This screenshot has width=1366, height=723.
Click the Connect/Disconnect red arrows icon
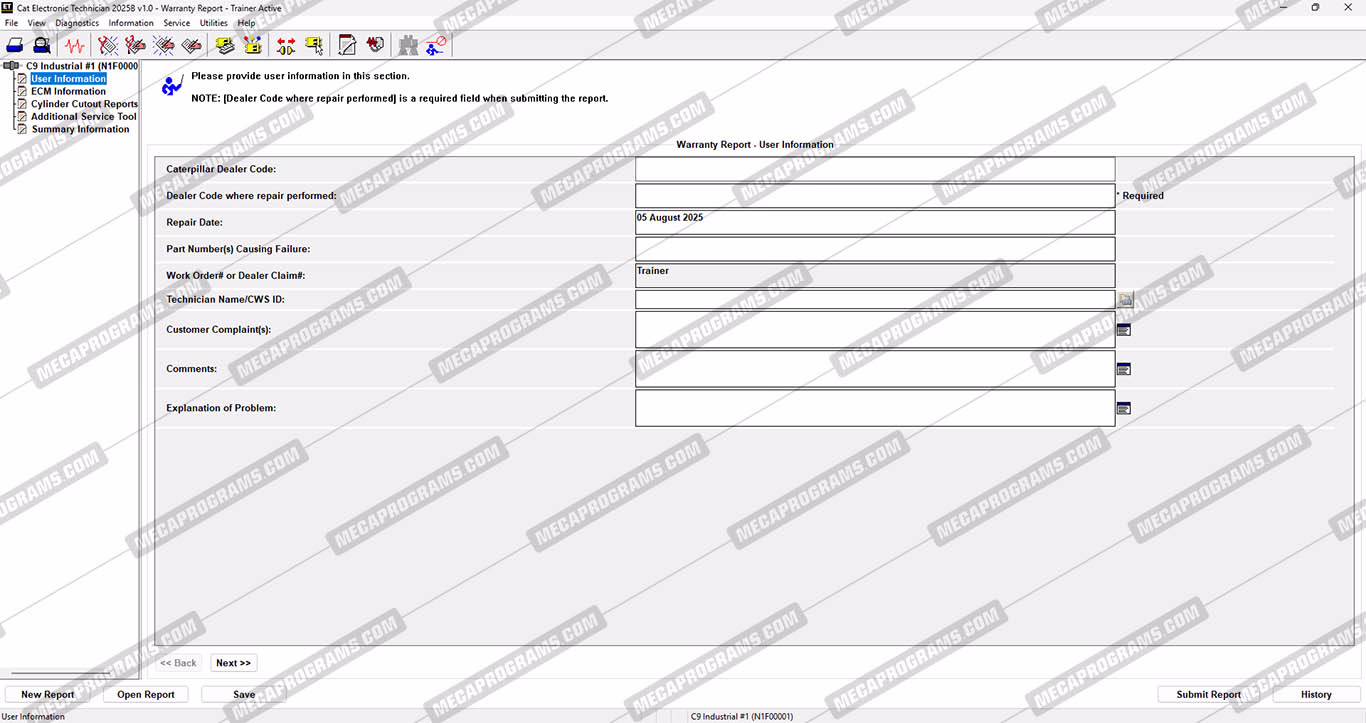[x=286, y=45]
